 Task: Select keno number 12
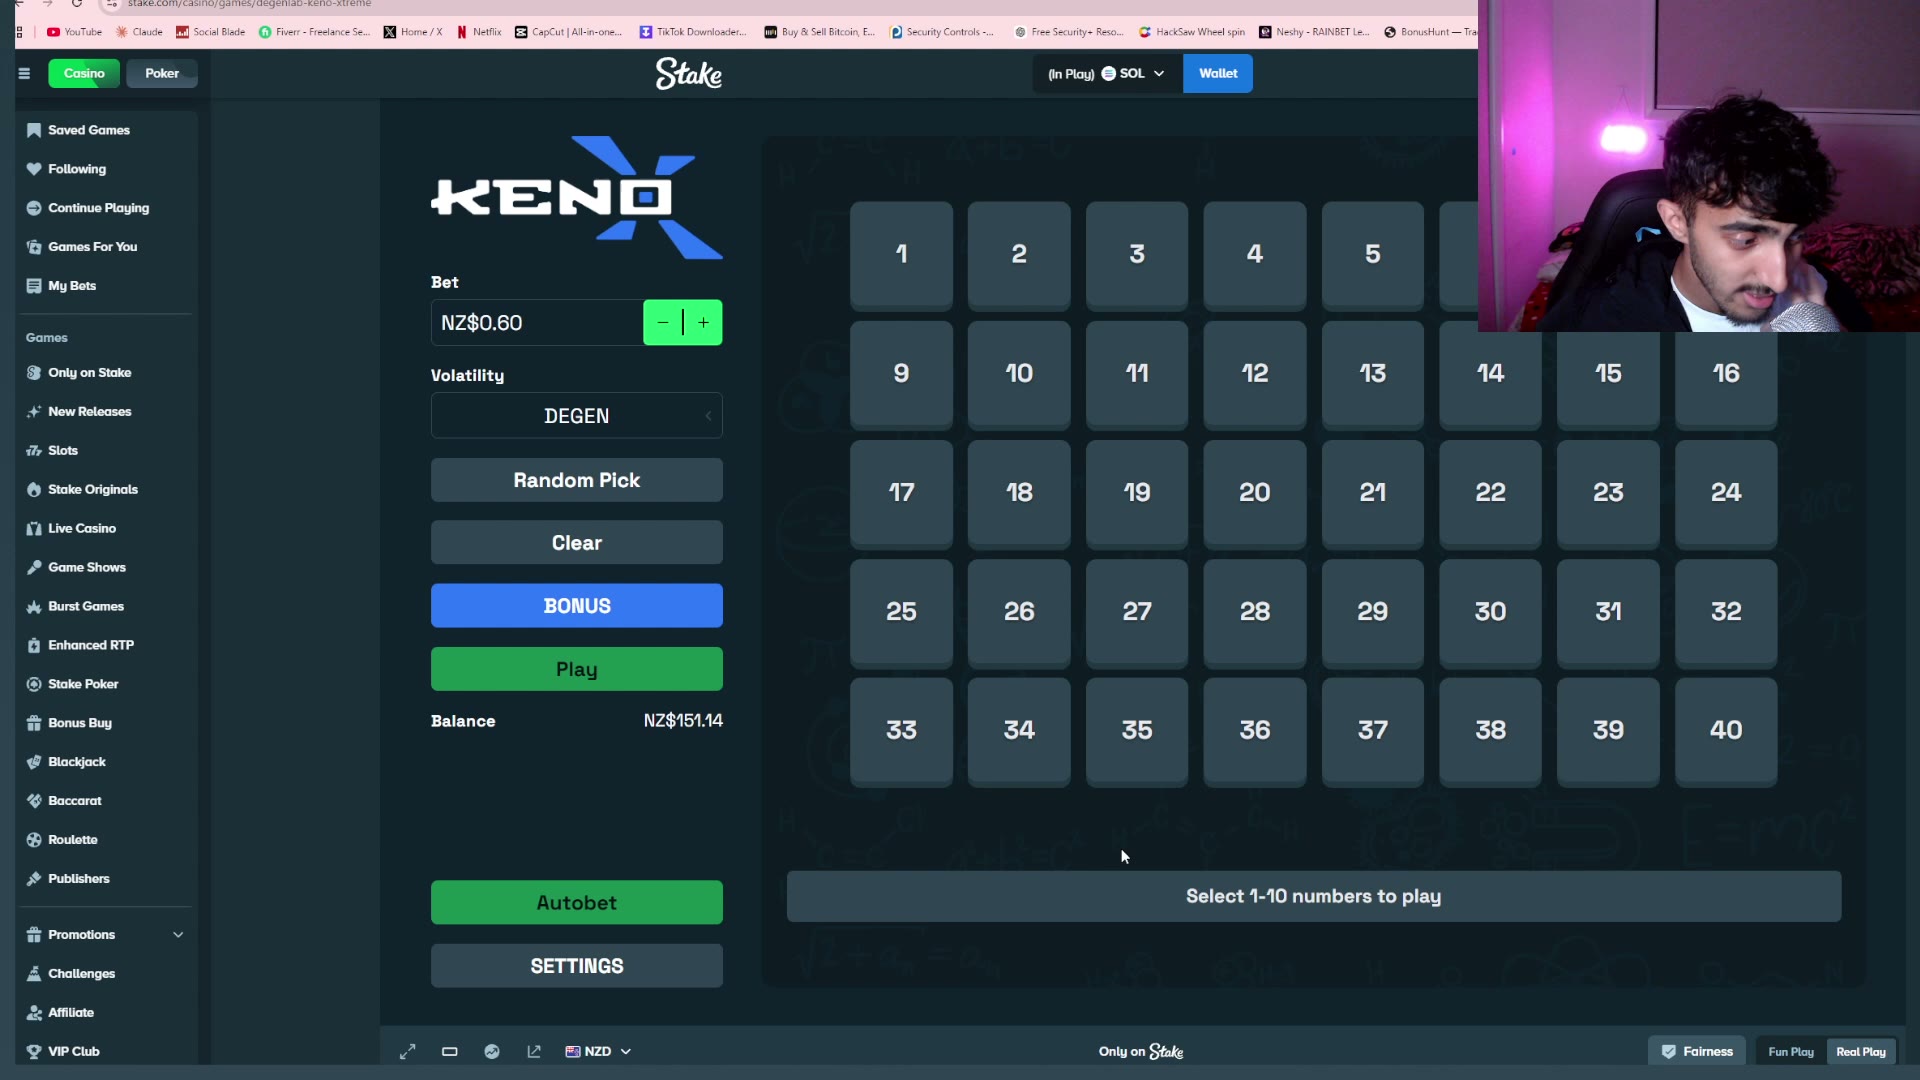pyautogui.click(x=1255, y=374)
